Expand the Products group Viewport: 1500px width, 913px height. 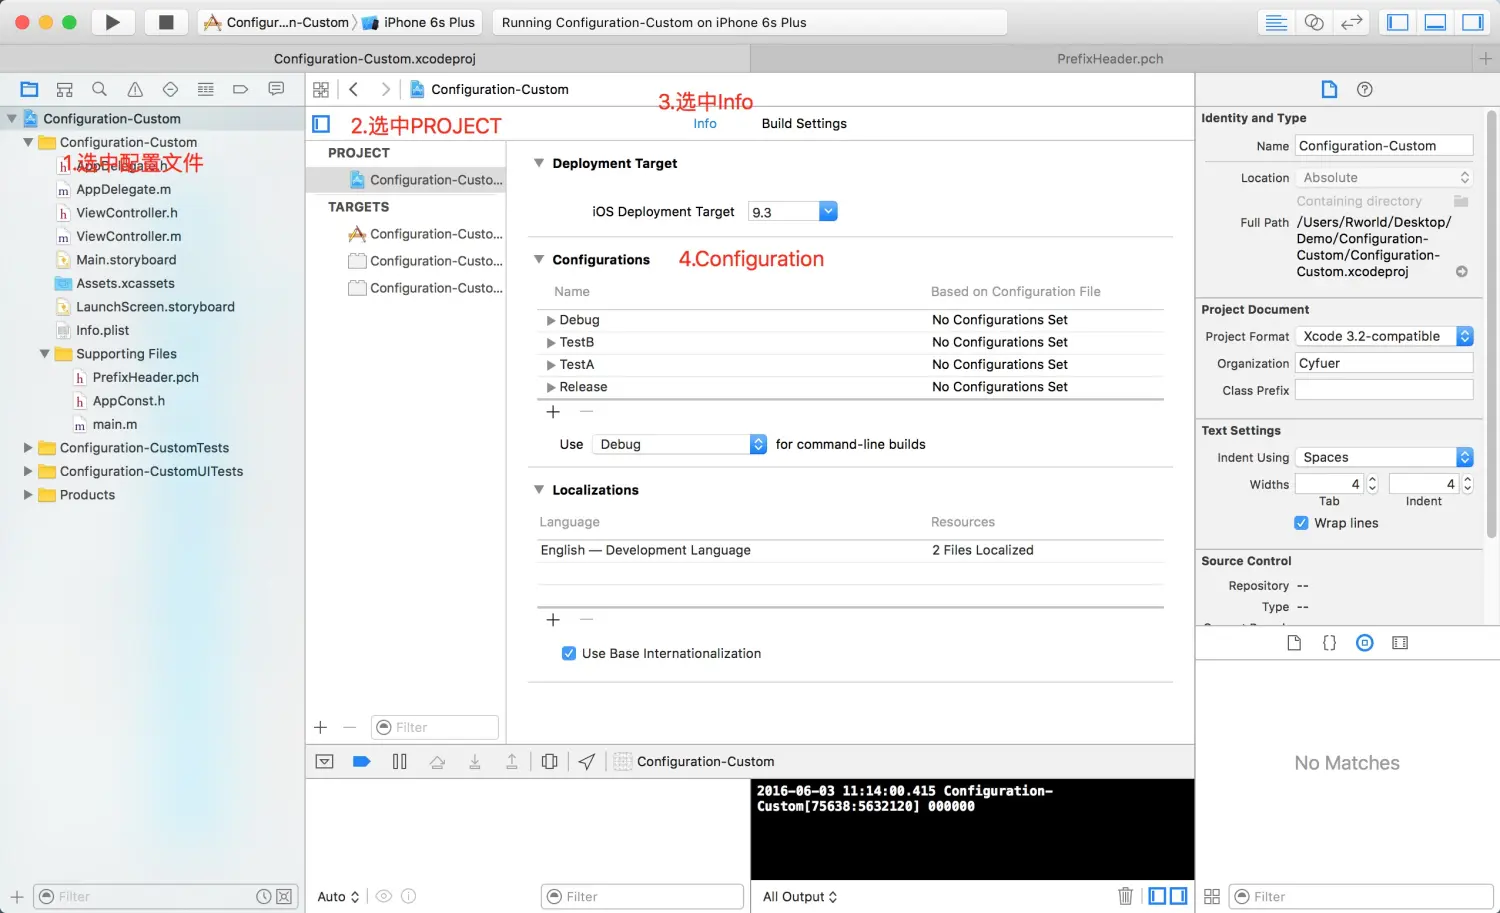tap(28, 495)
